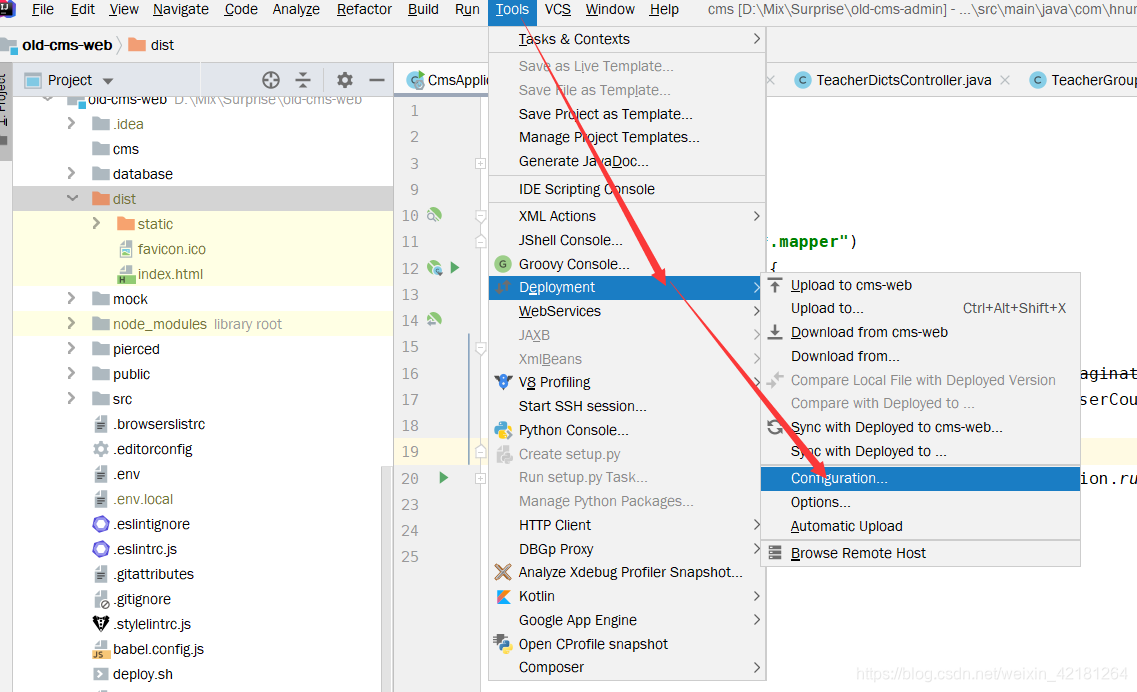Select Open CProfile snapshot
Screen dimensions: 1137x692
[627, 644]
